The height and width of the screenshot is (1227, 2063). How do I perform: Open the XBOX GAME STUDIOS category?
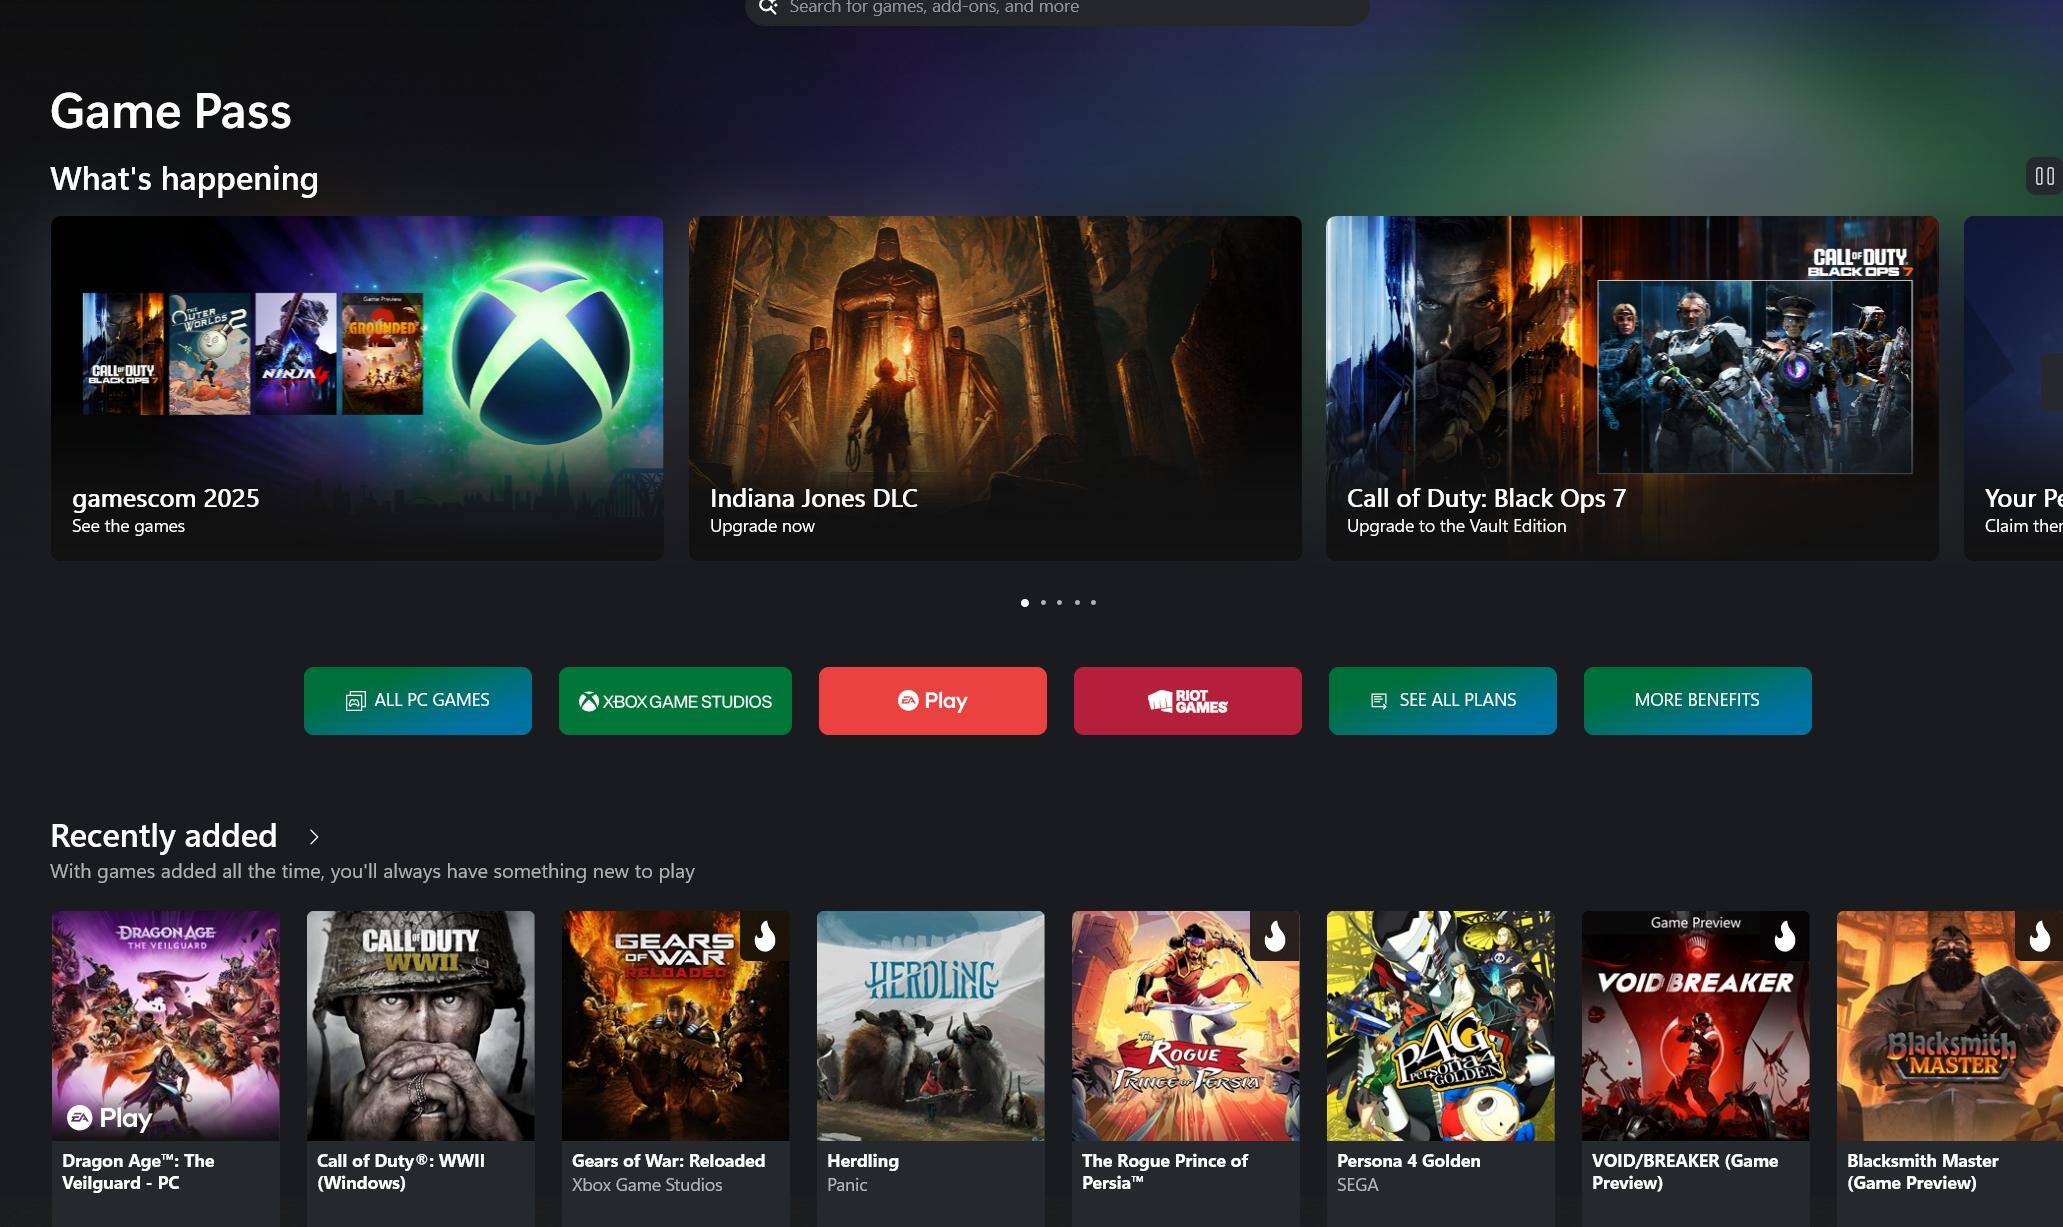675,701
